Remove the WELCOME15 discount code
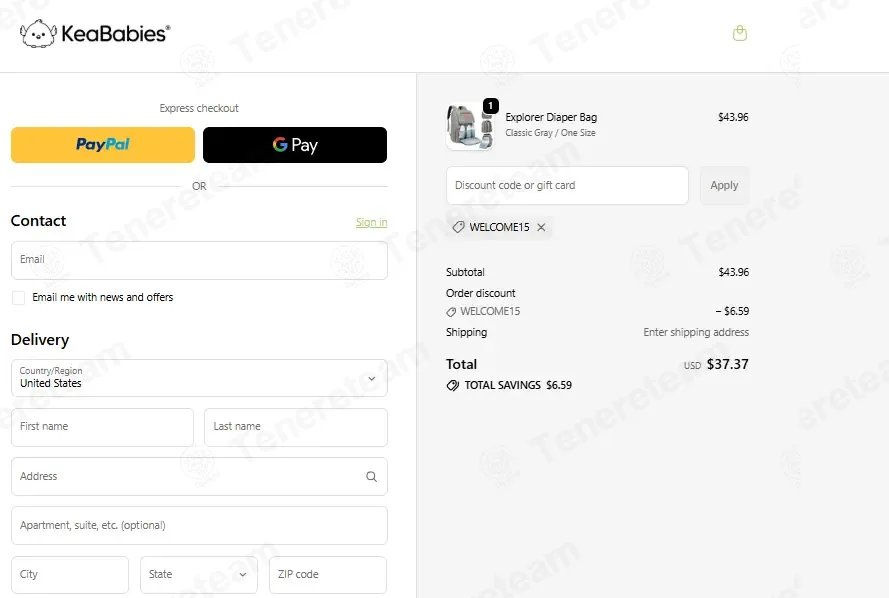 [541, 227]
